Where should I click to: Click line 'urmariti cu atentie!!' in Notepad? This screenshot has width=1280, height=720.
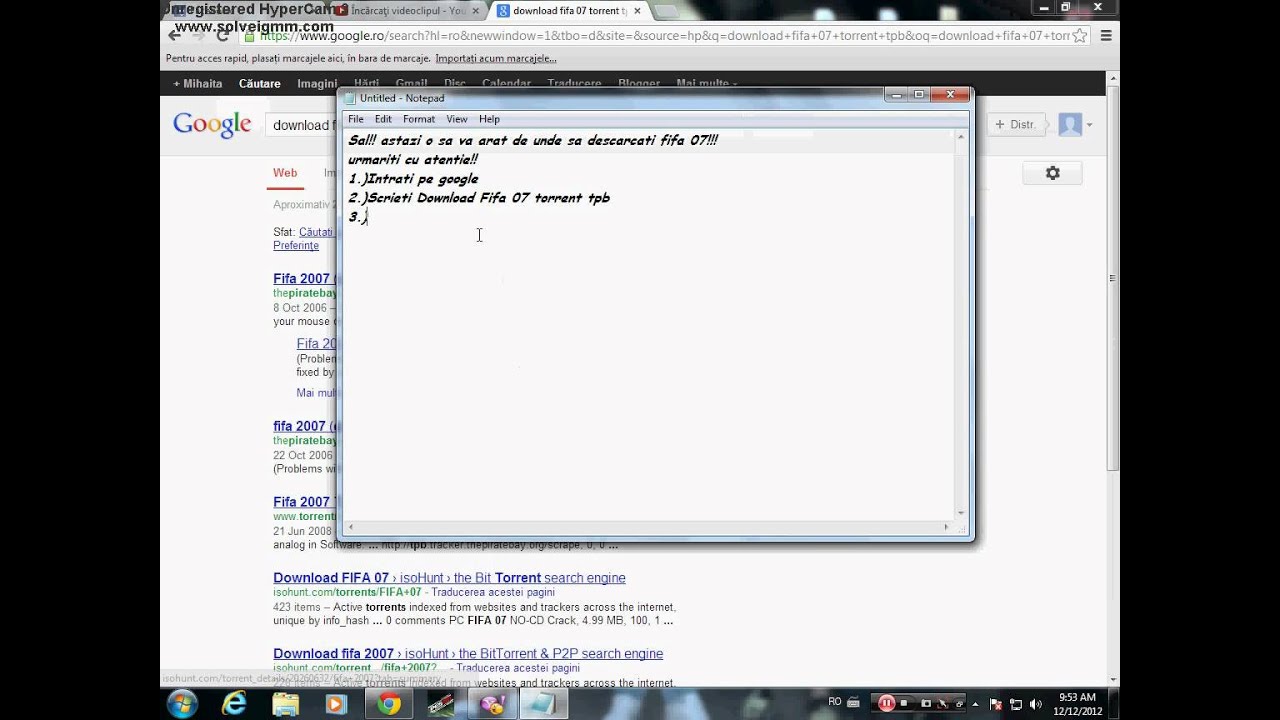coord(413,160)
